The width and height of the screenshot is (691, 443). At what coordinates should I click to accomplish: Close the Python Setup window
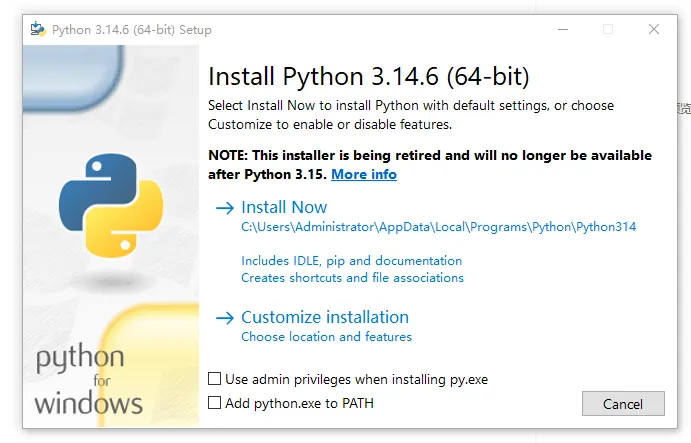654,30
